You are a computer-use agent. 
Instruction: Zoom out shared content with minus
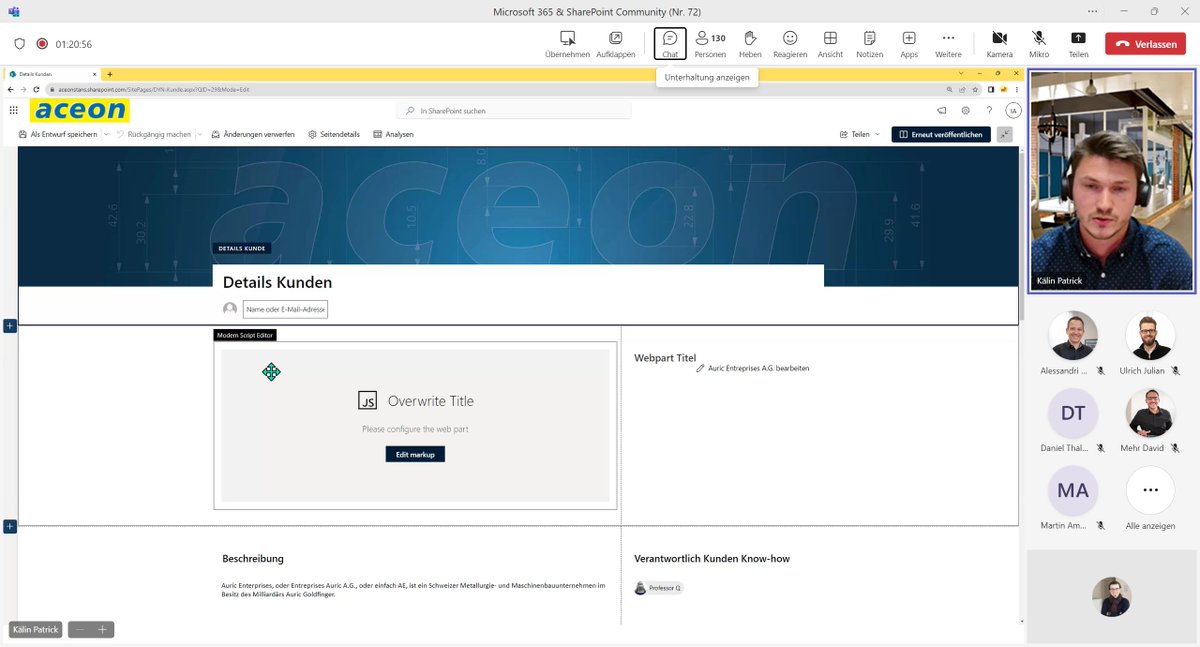(x=80, y=629)
